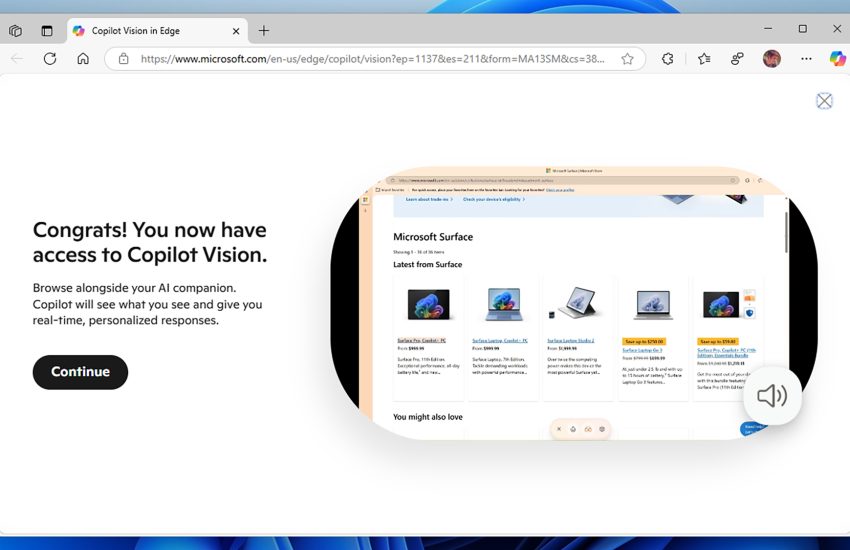Select the Copilot Vision in Edge tab
Screen dimensions: 850x550
(x=157, y=31)
